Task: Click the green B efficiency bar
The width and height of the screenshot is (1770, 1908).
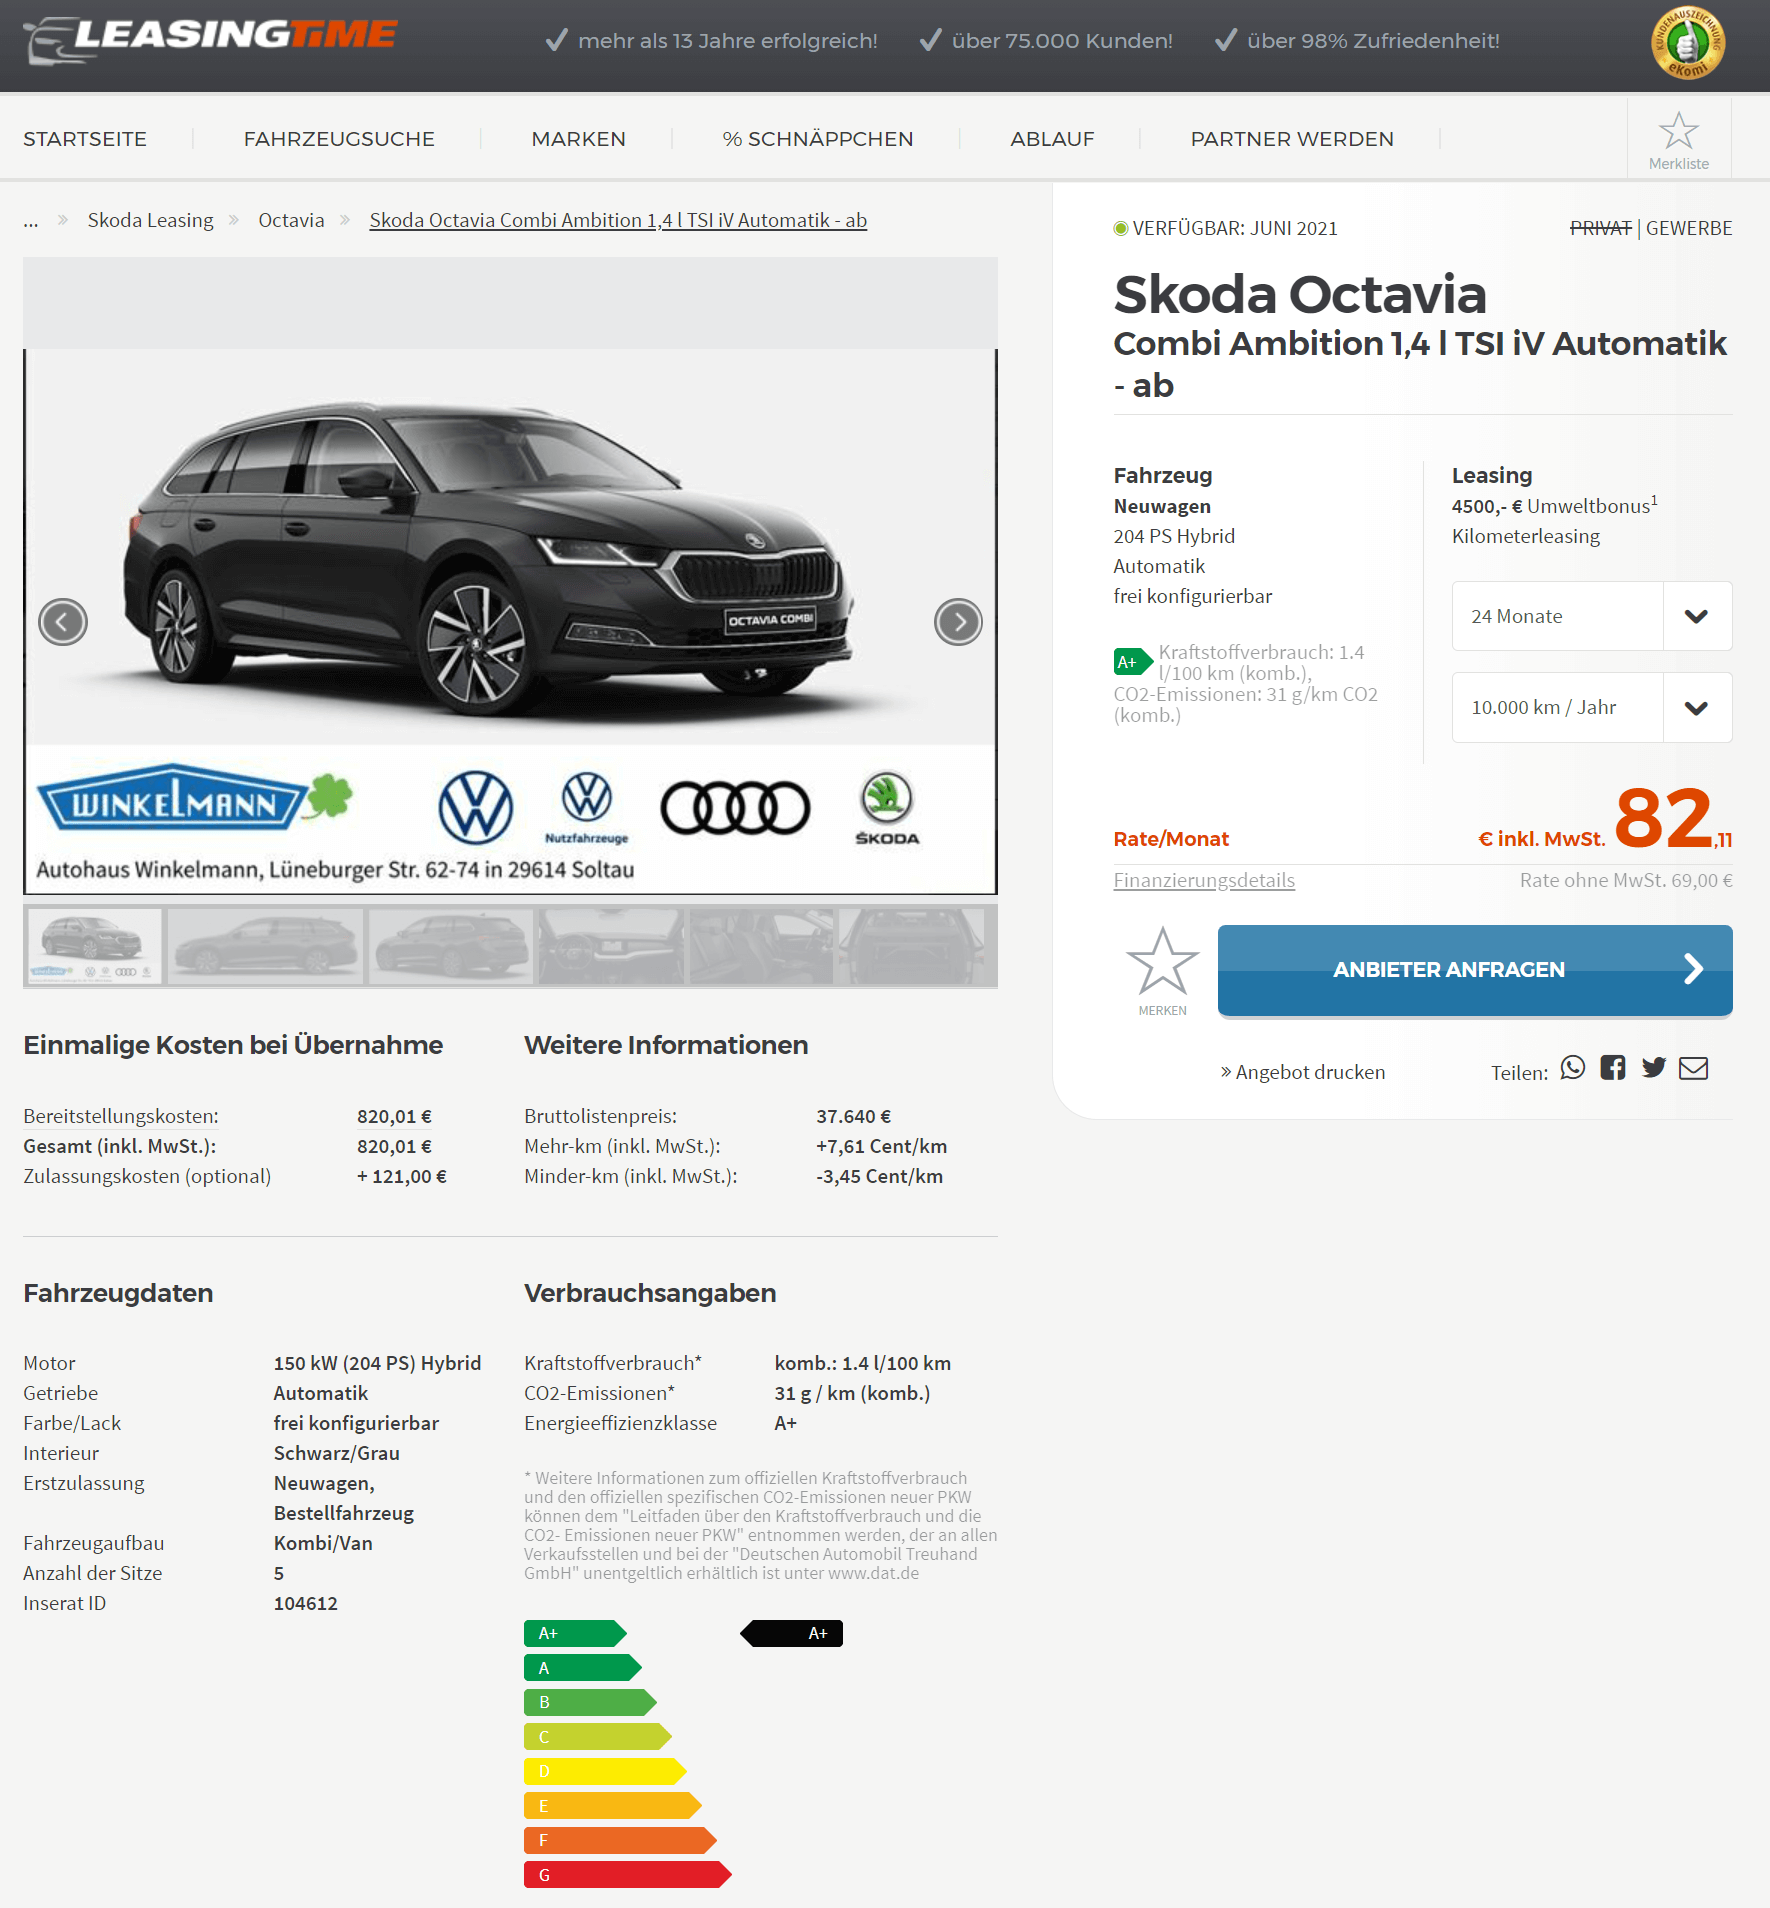Action: point(590,1702)
